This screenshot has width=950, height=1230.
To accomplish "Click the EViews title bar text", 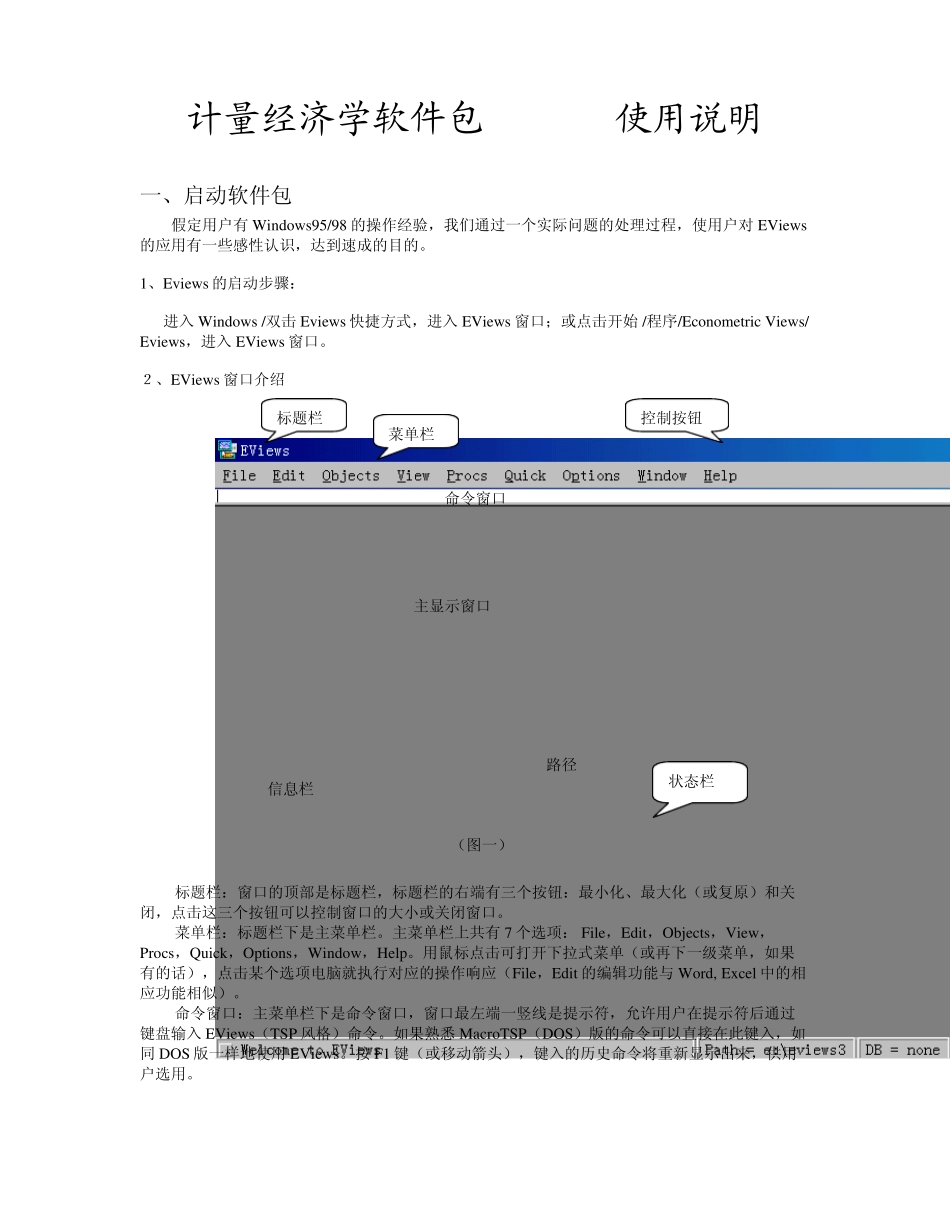I will [x=264, y=451].
